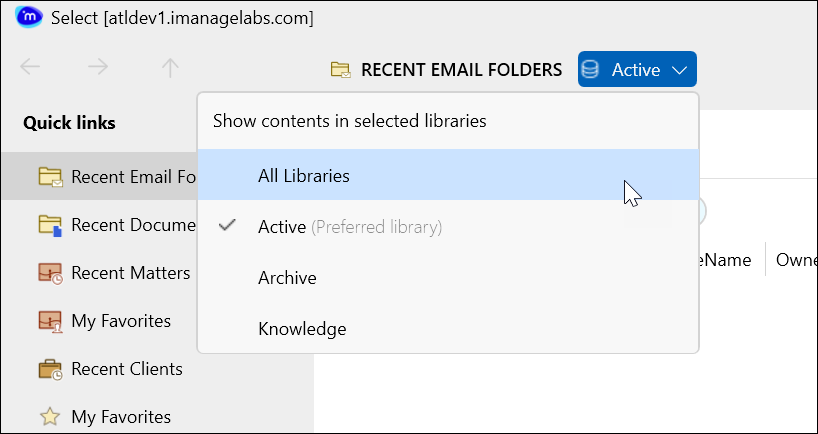Click the Recent Clients briefcase icon
818x434 pixels.
50,369
